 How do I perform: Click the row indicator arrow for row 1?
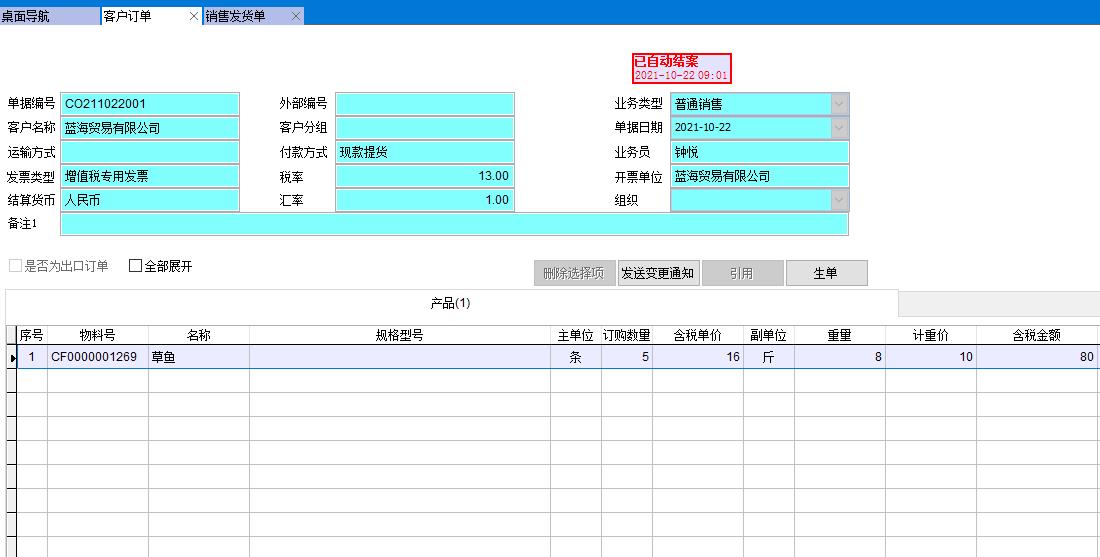12,357
